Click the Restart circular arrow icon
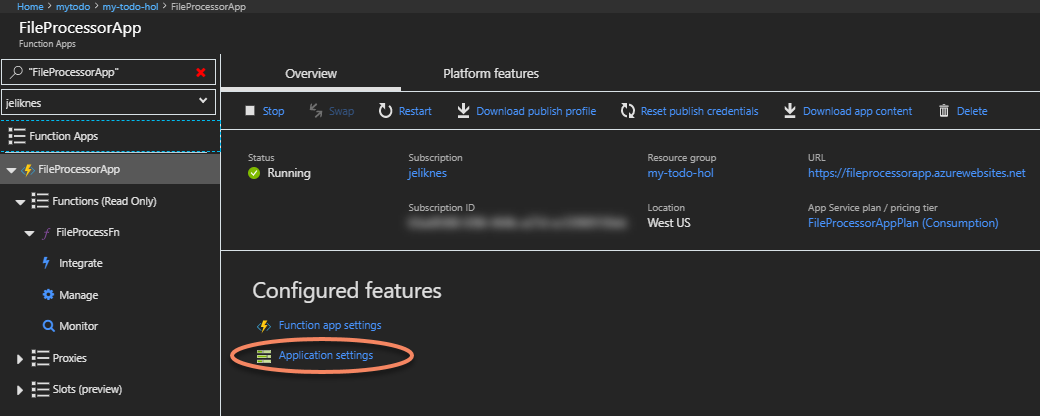The height and width of the screenshot is (416, 1040). (385, 111)
